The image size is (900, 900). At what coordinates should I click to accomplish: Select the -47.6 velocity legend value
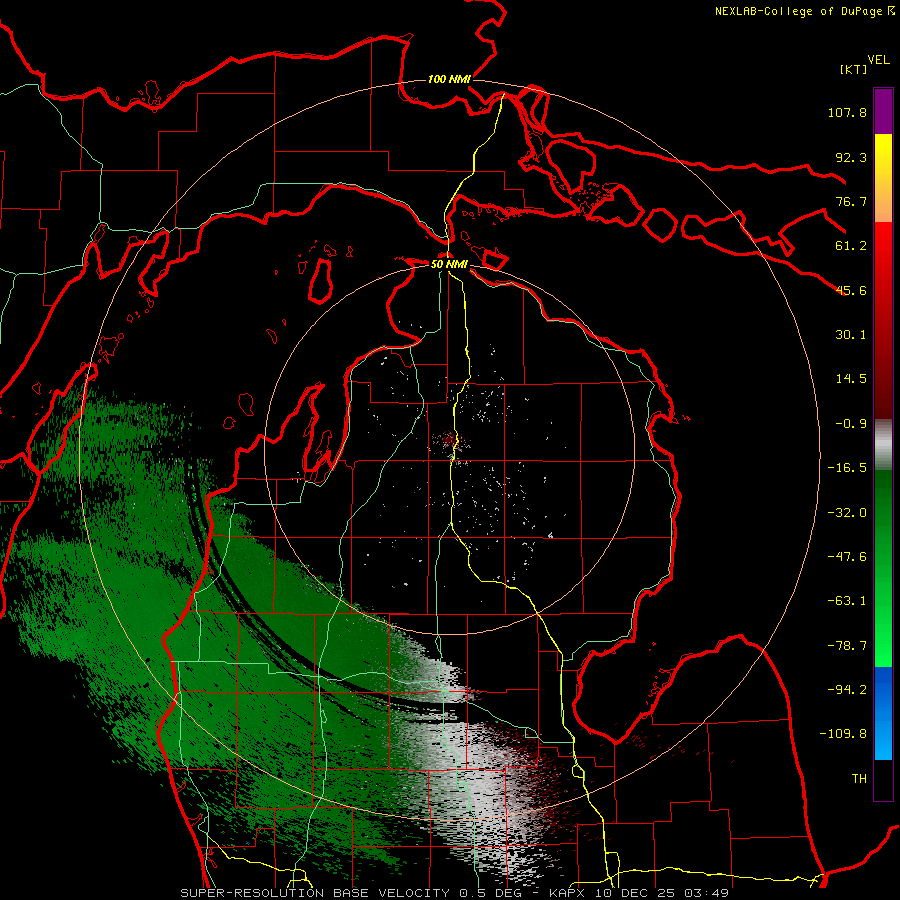(847, 557)
